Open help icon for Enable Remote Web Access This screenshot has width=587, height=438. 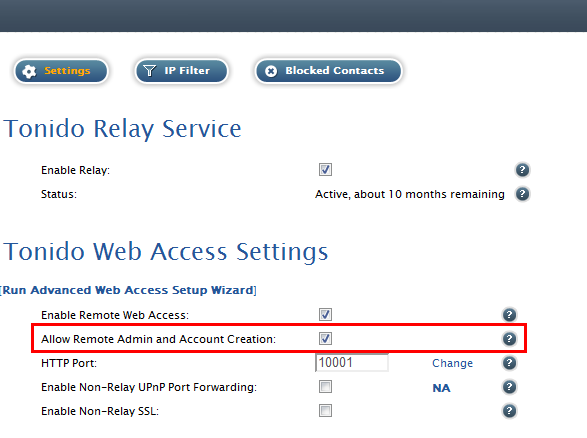pos(509,315)
